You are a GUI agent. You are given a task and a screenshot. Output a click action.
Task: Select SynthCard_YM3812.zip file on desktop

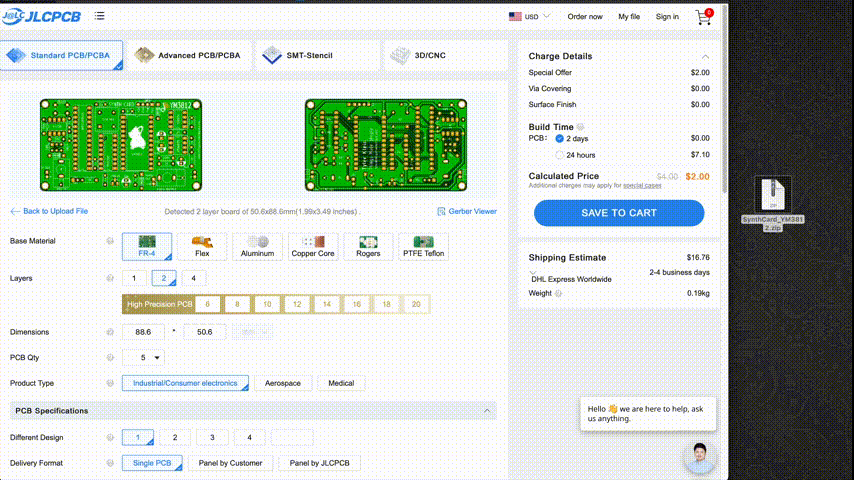click(773, 204)
